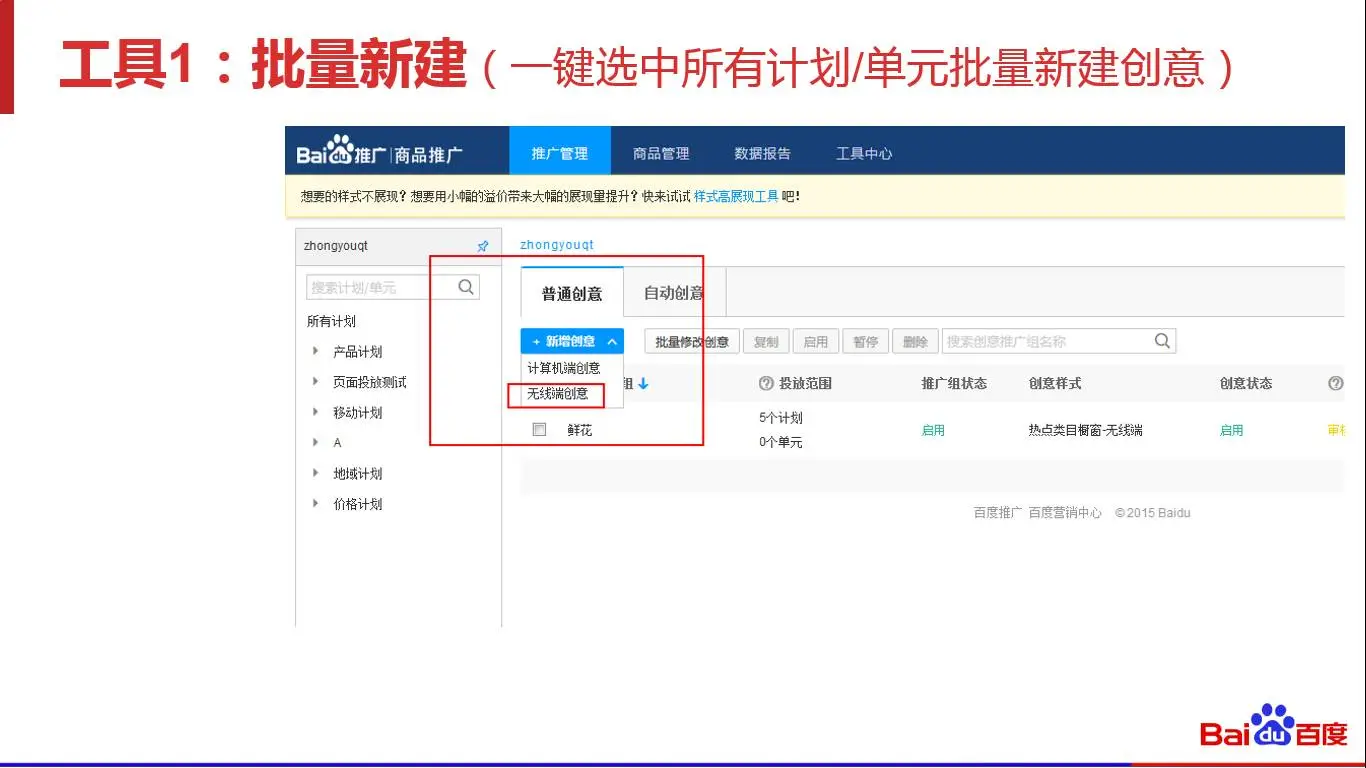Image resolution: width=1366 pixels, height=768 pixels.
Task: Click the 创意样式 column header
Action: click(1055, 383)
